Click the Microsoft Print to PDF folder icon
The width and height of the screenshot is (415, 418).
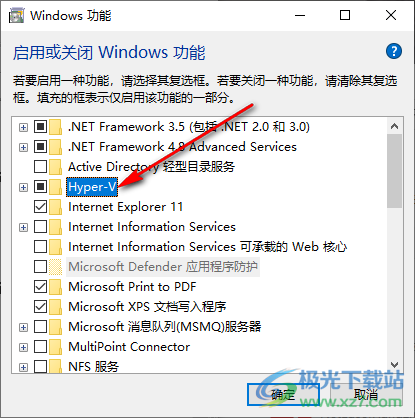pos(55,287)
